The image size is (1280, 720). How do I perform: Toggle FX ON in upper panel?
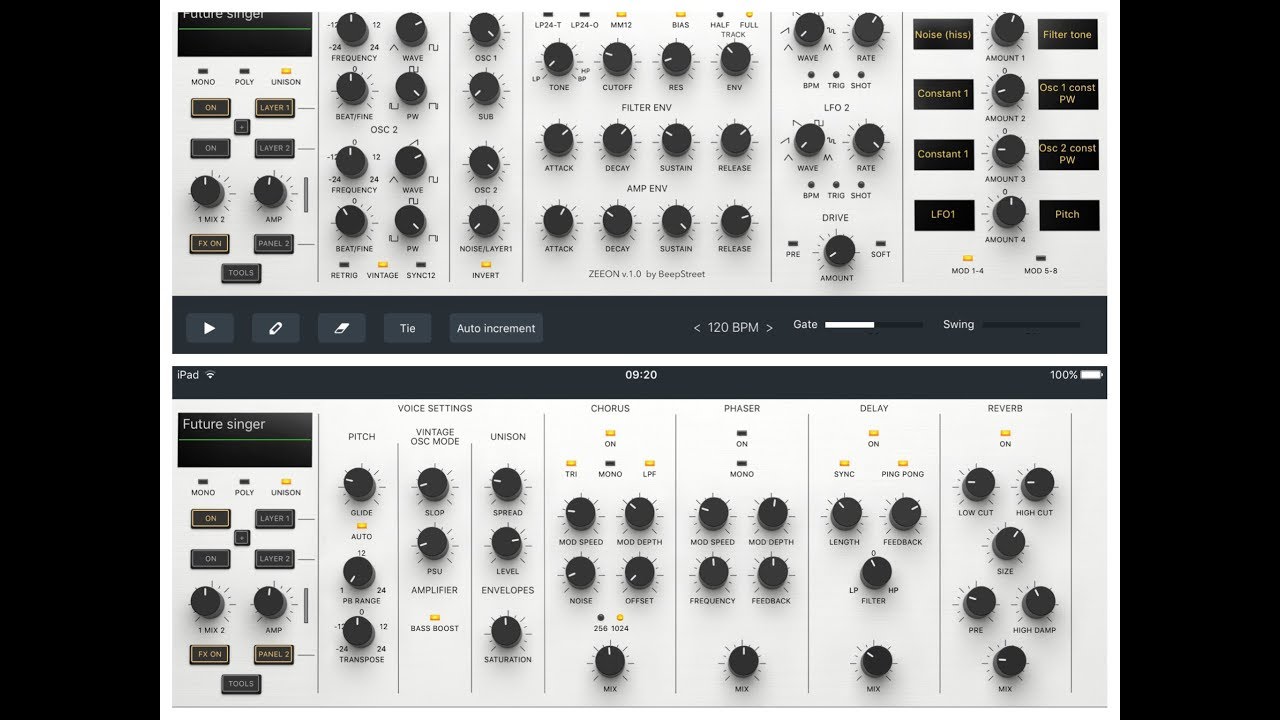pyautogui.click(x=210, y=243)
